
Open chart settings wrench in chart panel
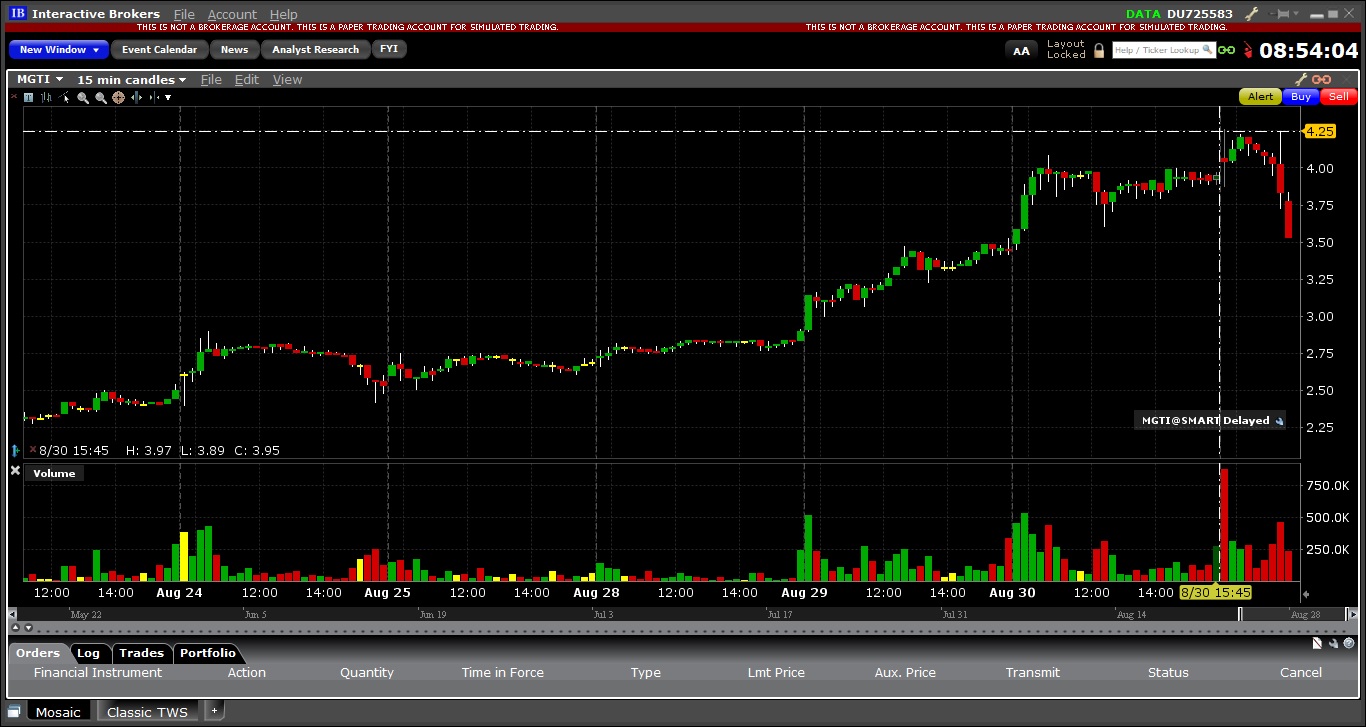coord(1301,79)
